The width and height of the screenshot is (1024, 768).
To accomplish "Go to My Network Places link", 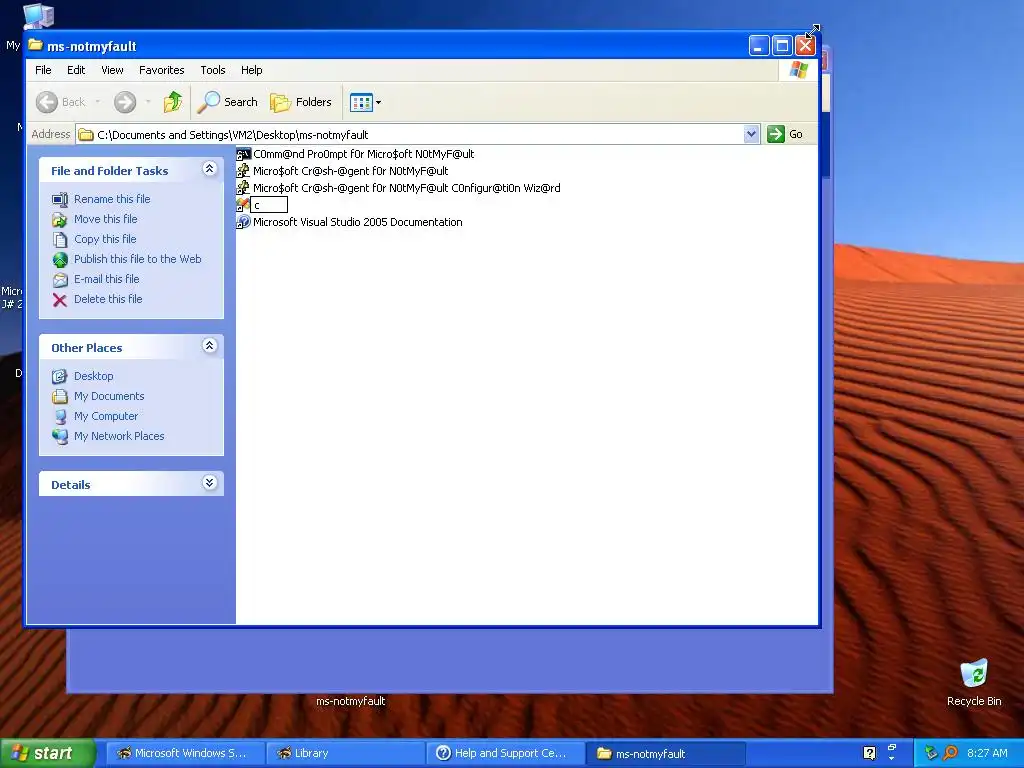I will [119, 436].
